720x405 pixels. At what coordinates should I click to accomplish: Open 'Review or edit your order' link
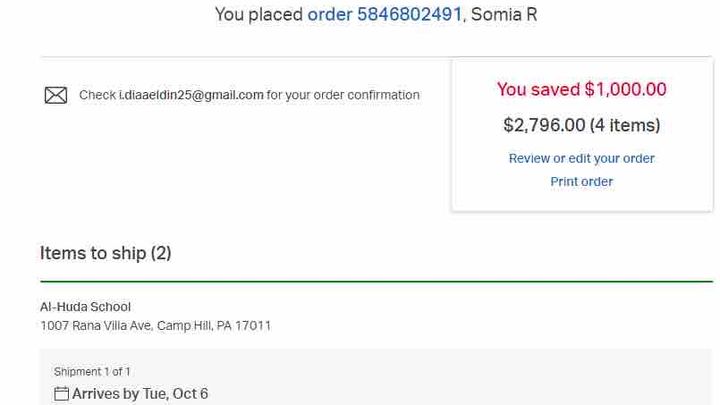pyautogui.click(x=581, y=158)
